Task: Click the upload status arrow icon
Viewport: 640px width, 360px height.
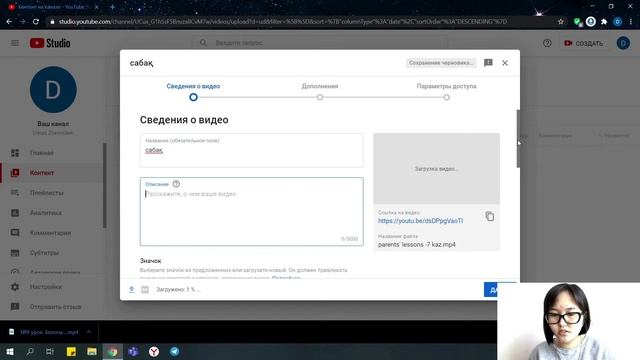Action: click(x=131, y=289)
